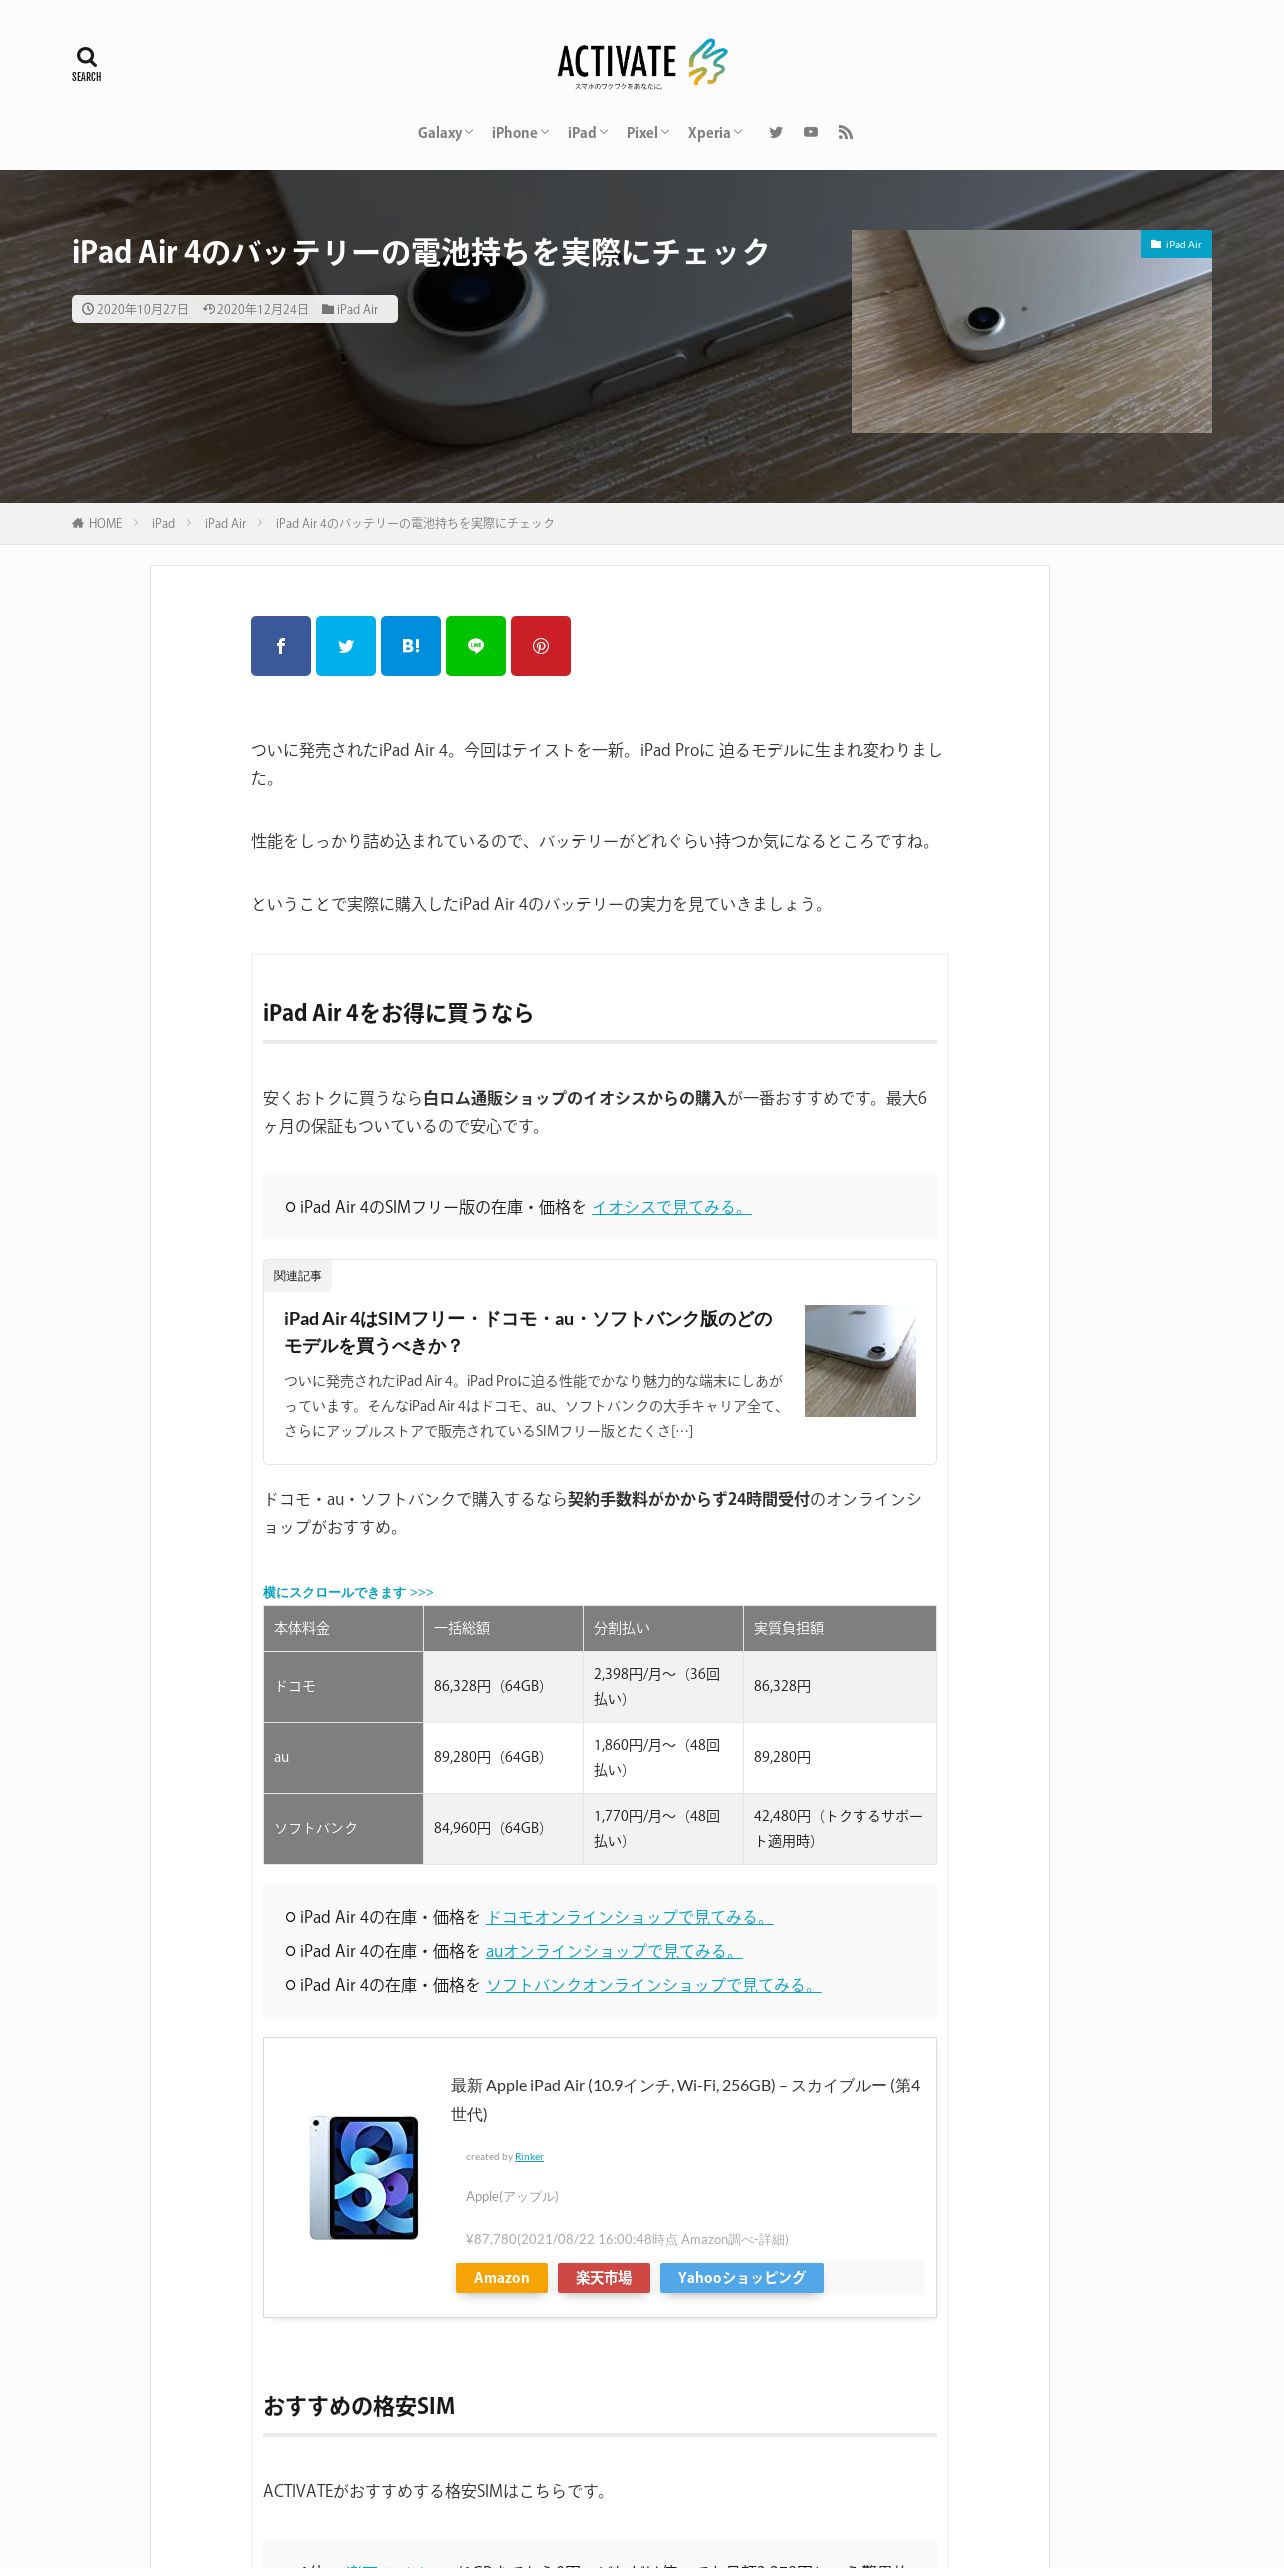Click the related article thumbnail image
The width and height of the screenshot is (1284, 2568).
coord(860,1360)
